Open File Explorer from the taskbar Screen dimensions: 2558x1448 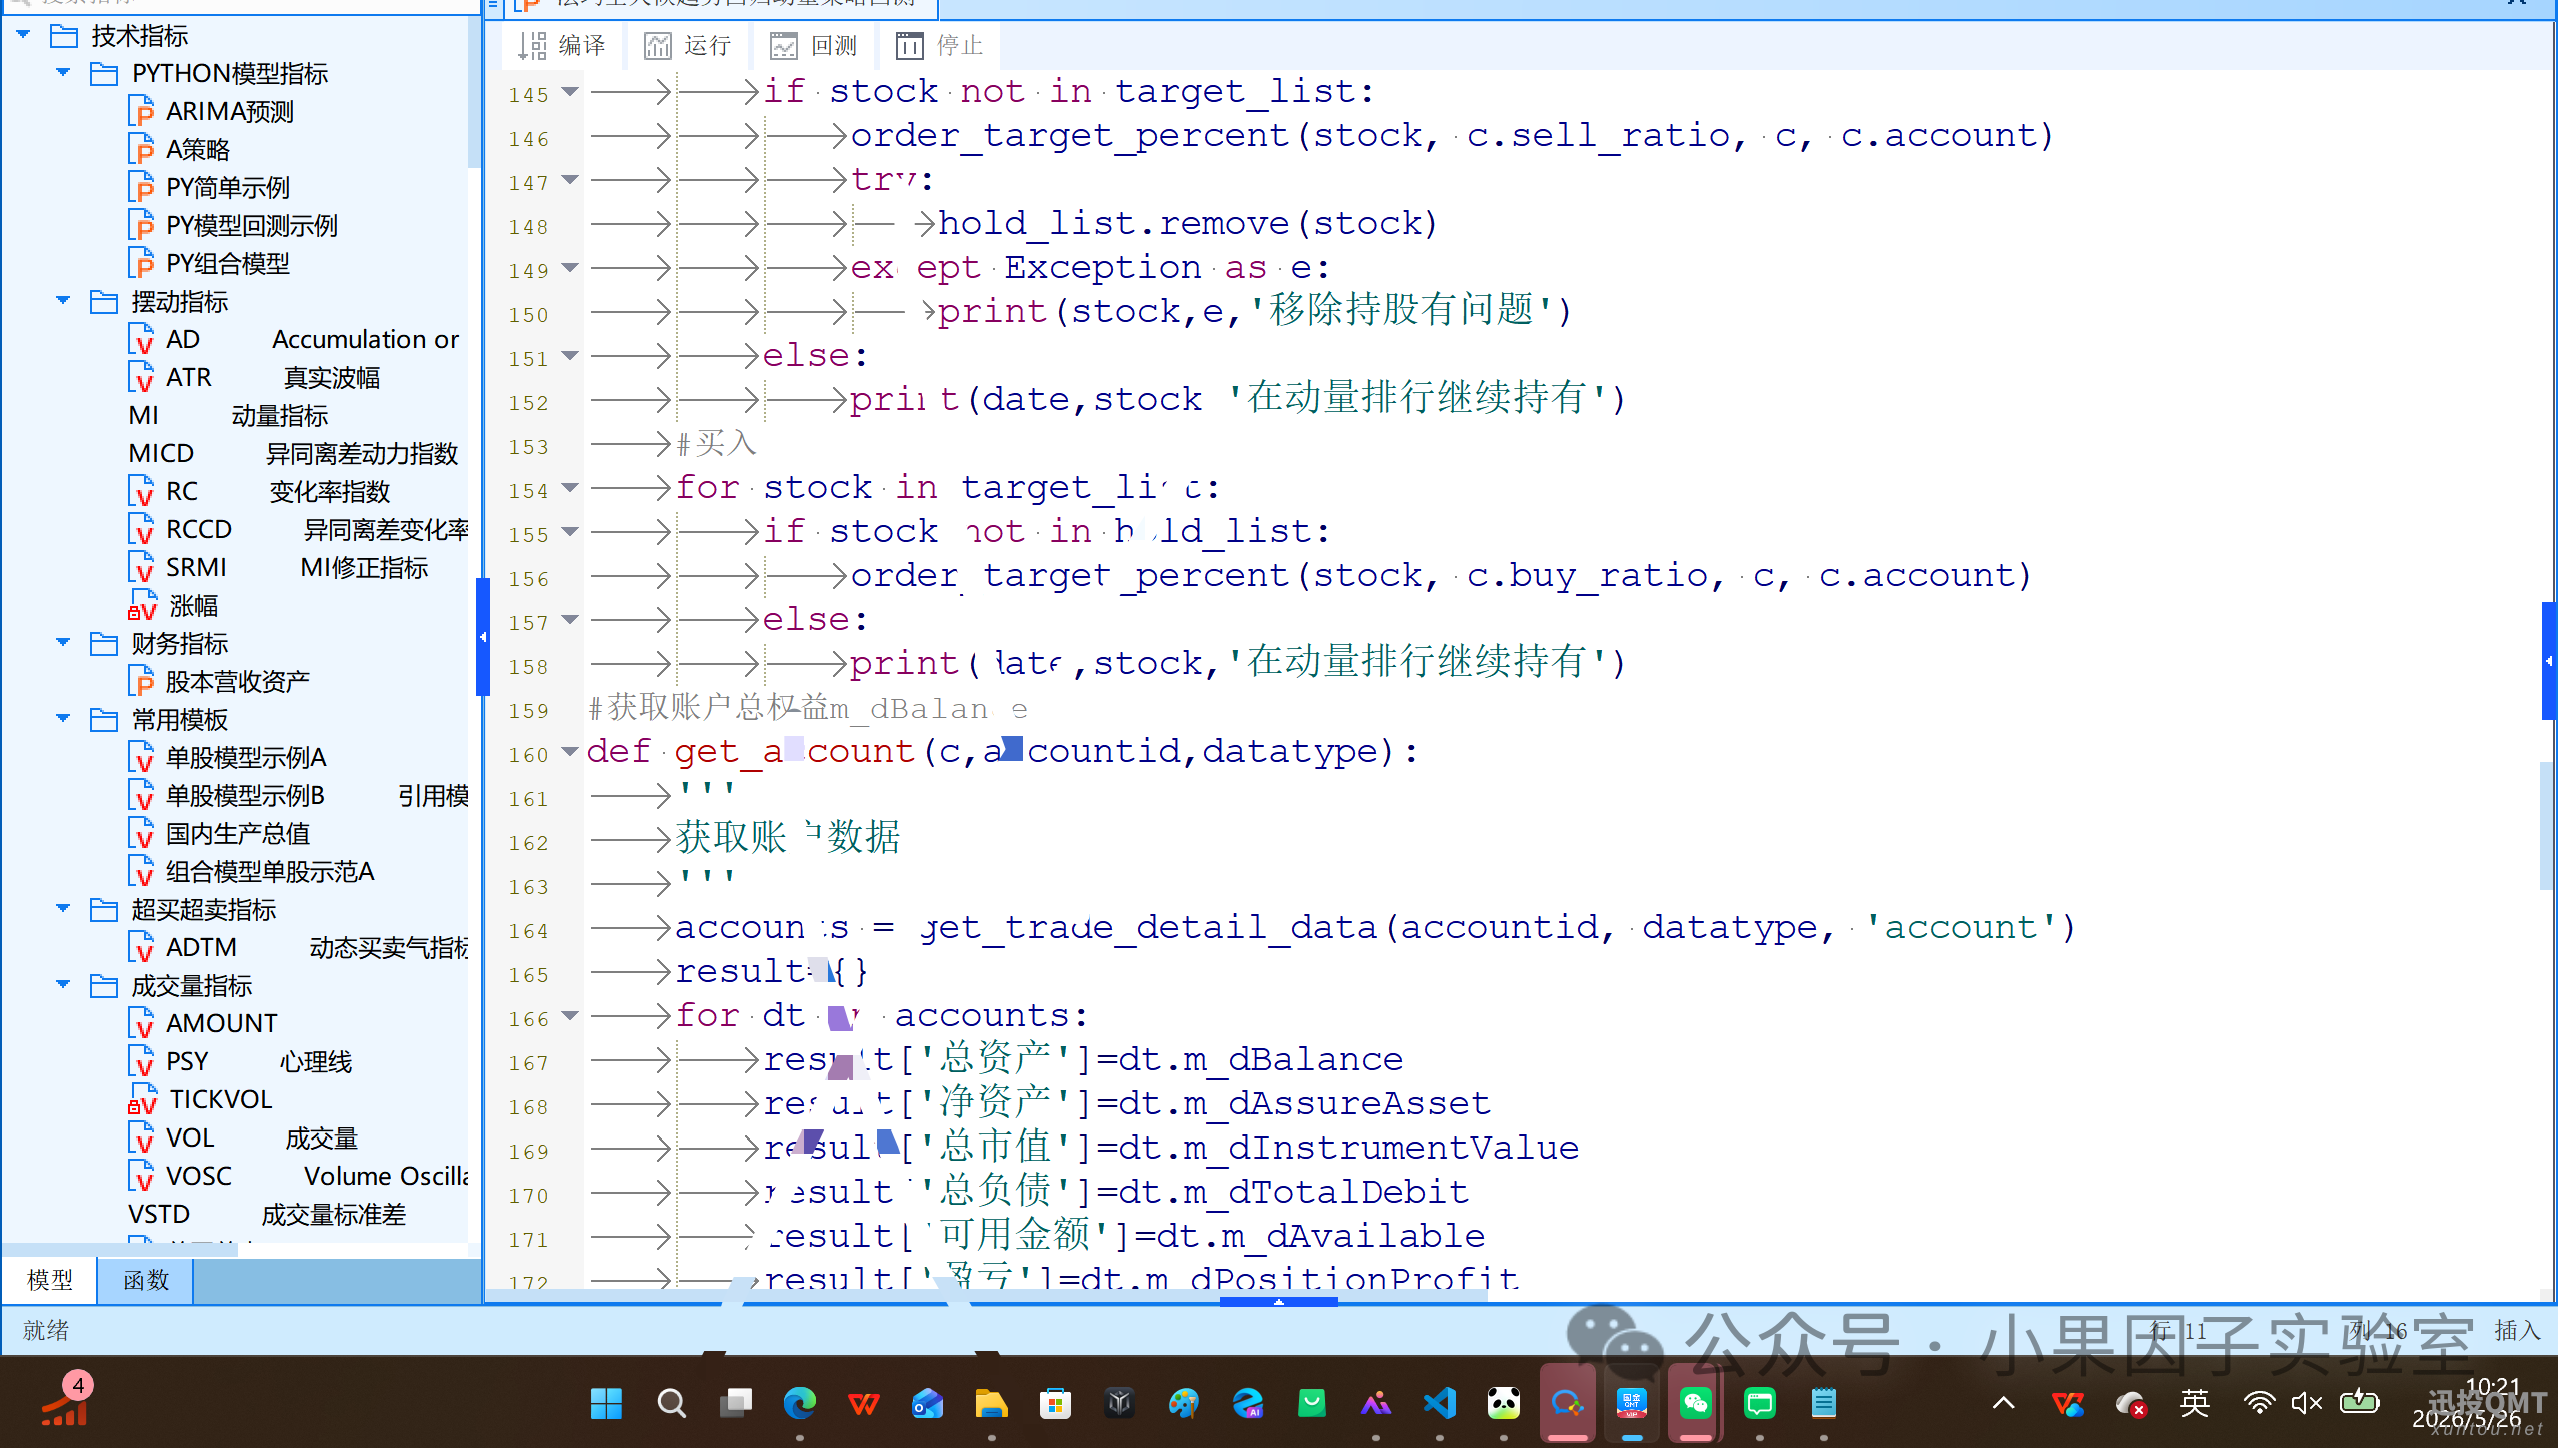tap(991, 1403)
